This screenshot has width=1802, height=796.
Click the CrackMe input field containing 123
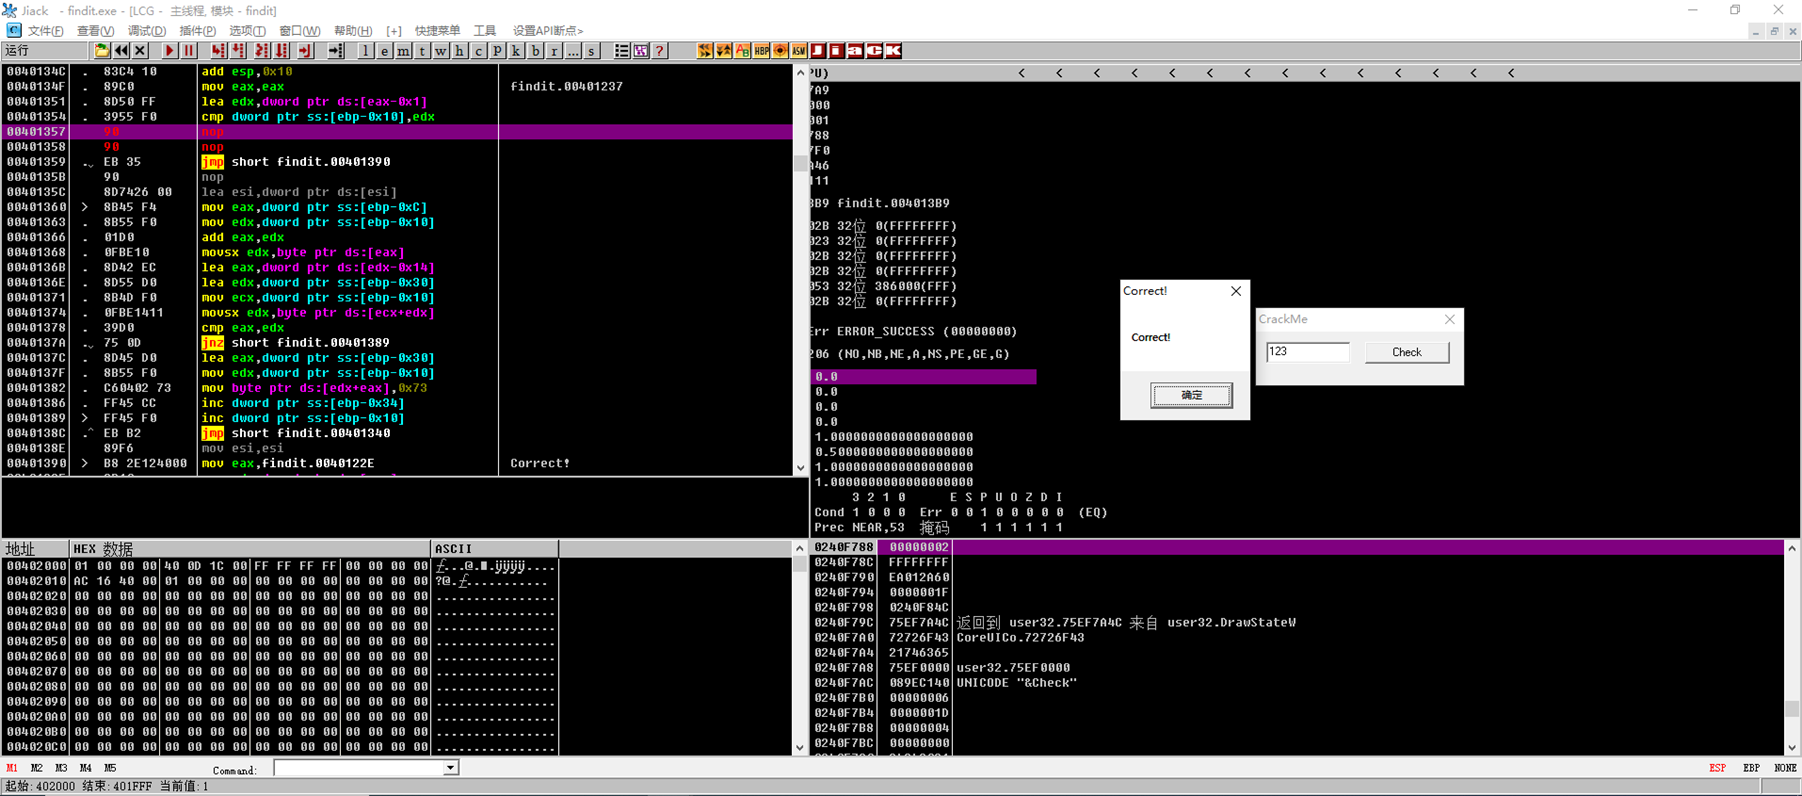pos(1307,352)
